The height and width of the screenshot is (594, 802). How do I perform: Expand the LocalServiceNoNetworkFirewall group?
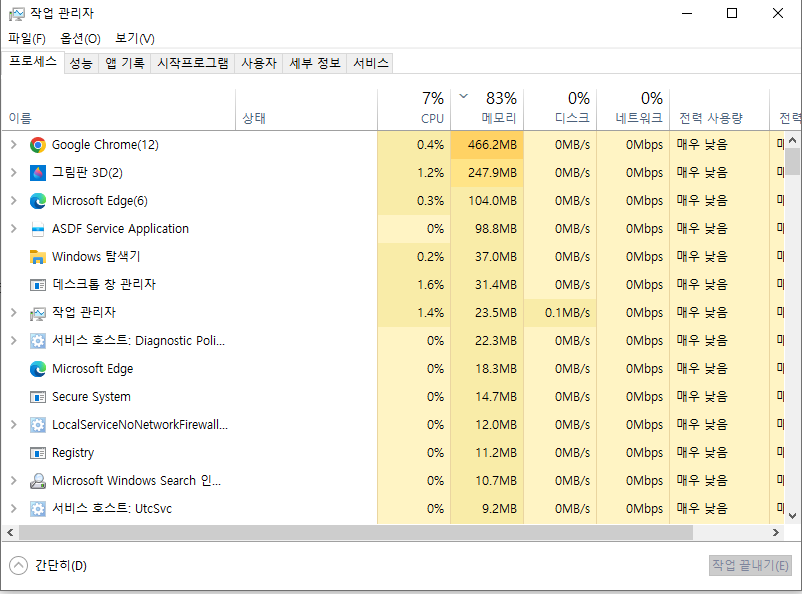[x=14, y=425]
